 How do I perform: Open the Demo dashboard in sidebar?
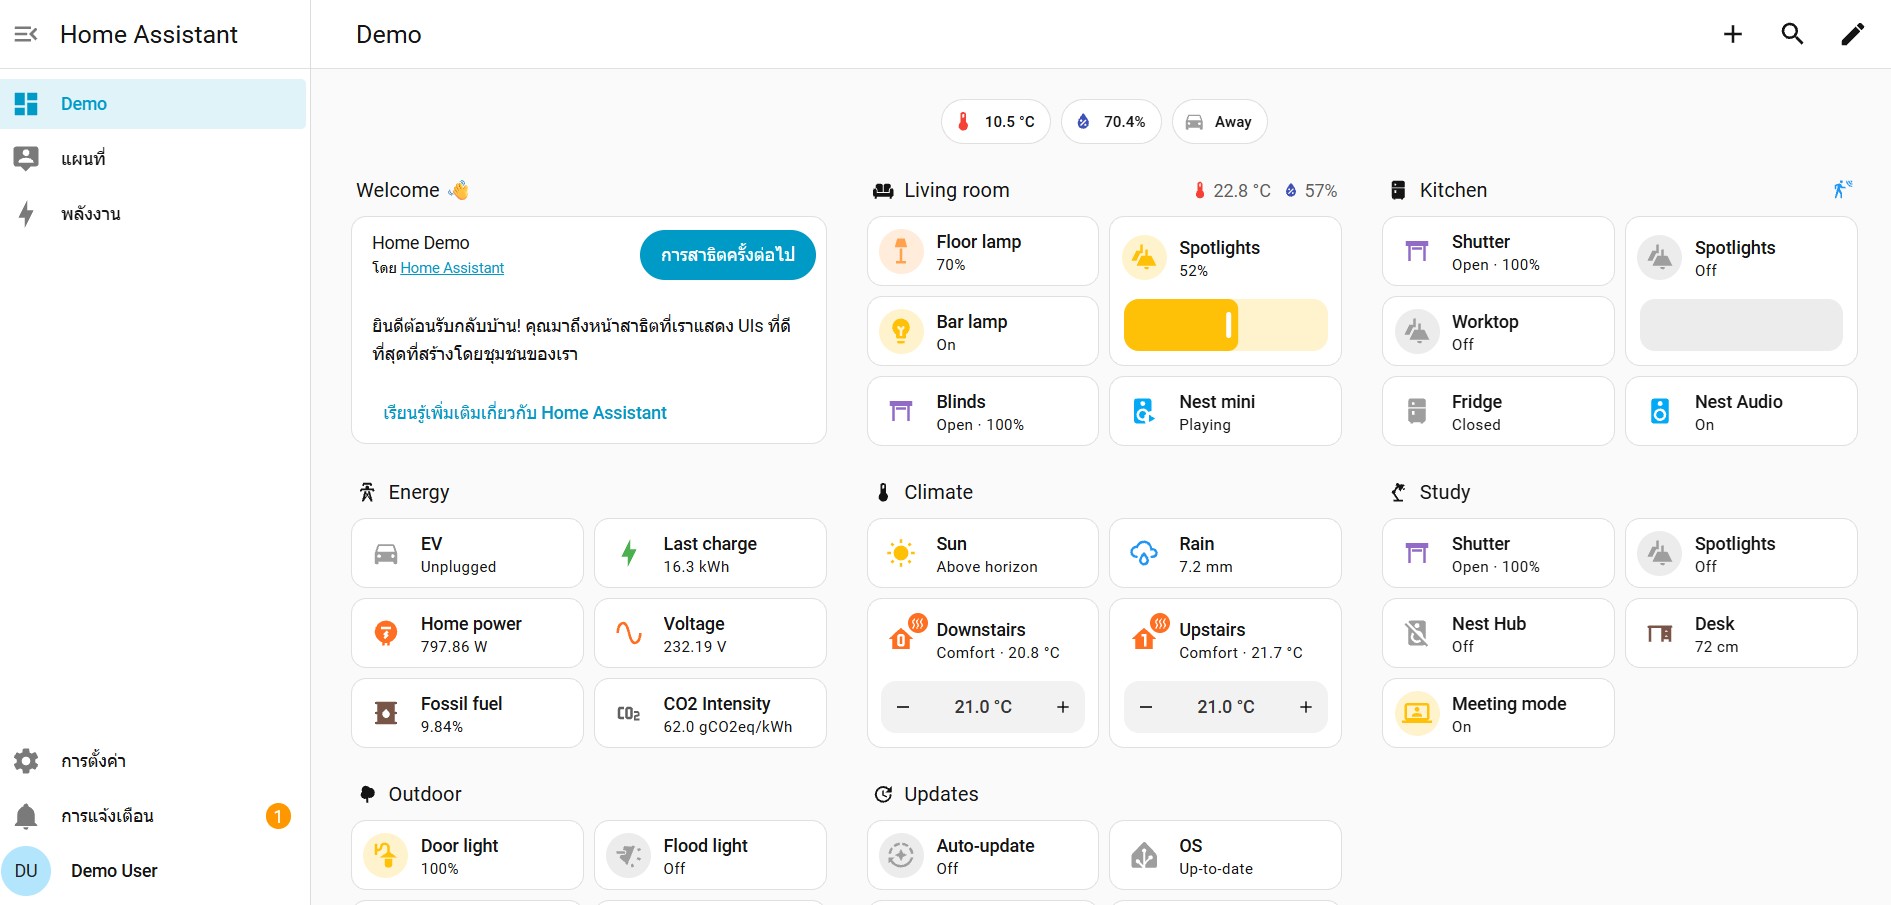click(x=153, y=104)
